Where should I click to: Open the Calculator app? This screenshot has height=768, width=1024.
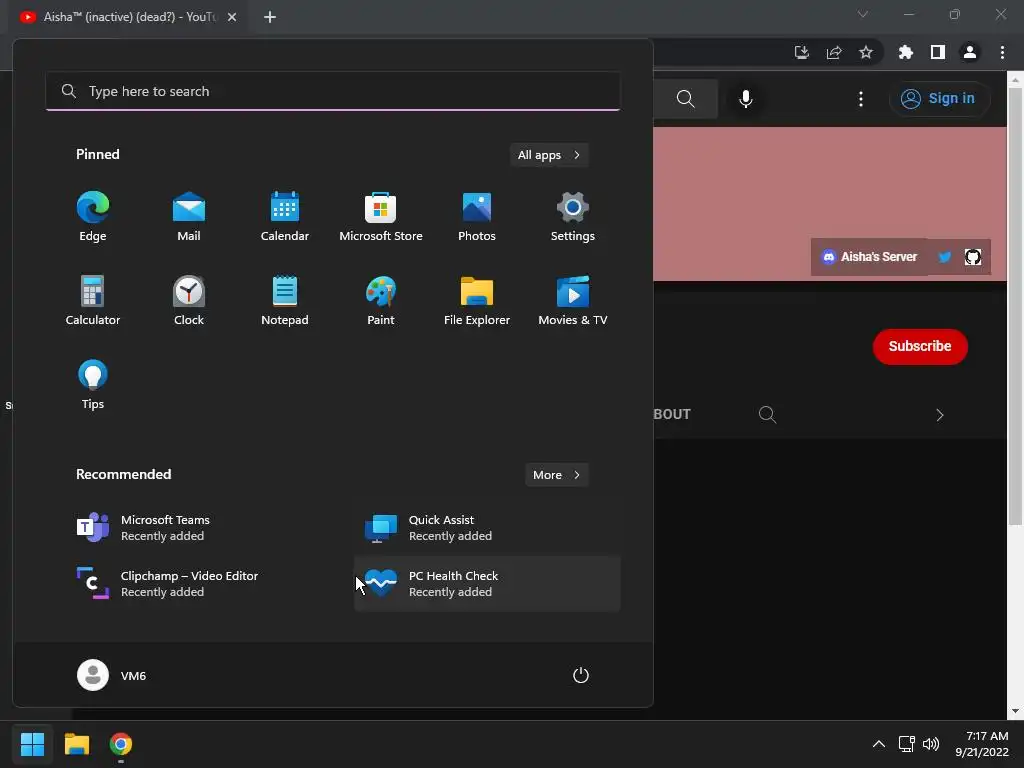click(x=93, y=300)
